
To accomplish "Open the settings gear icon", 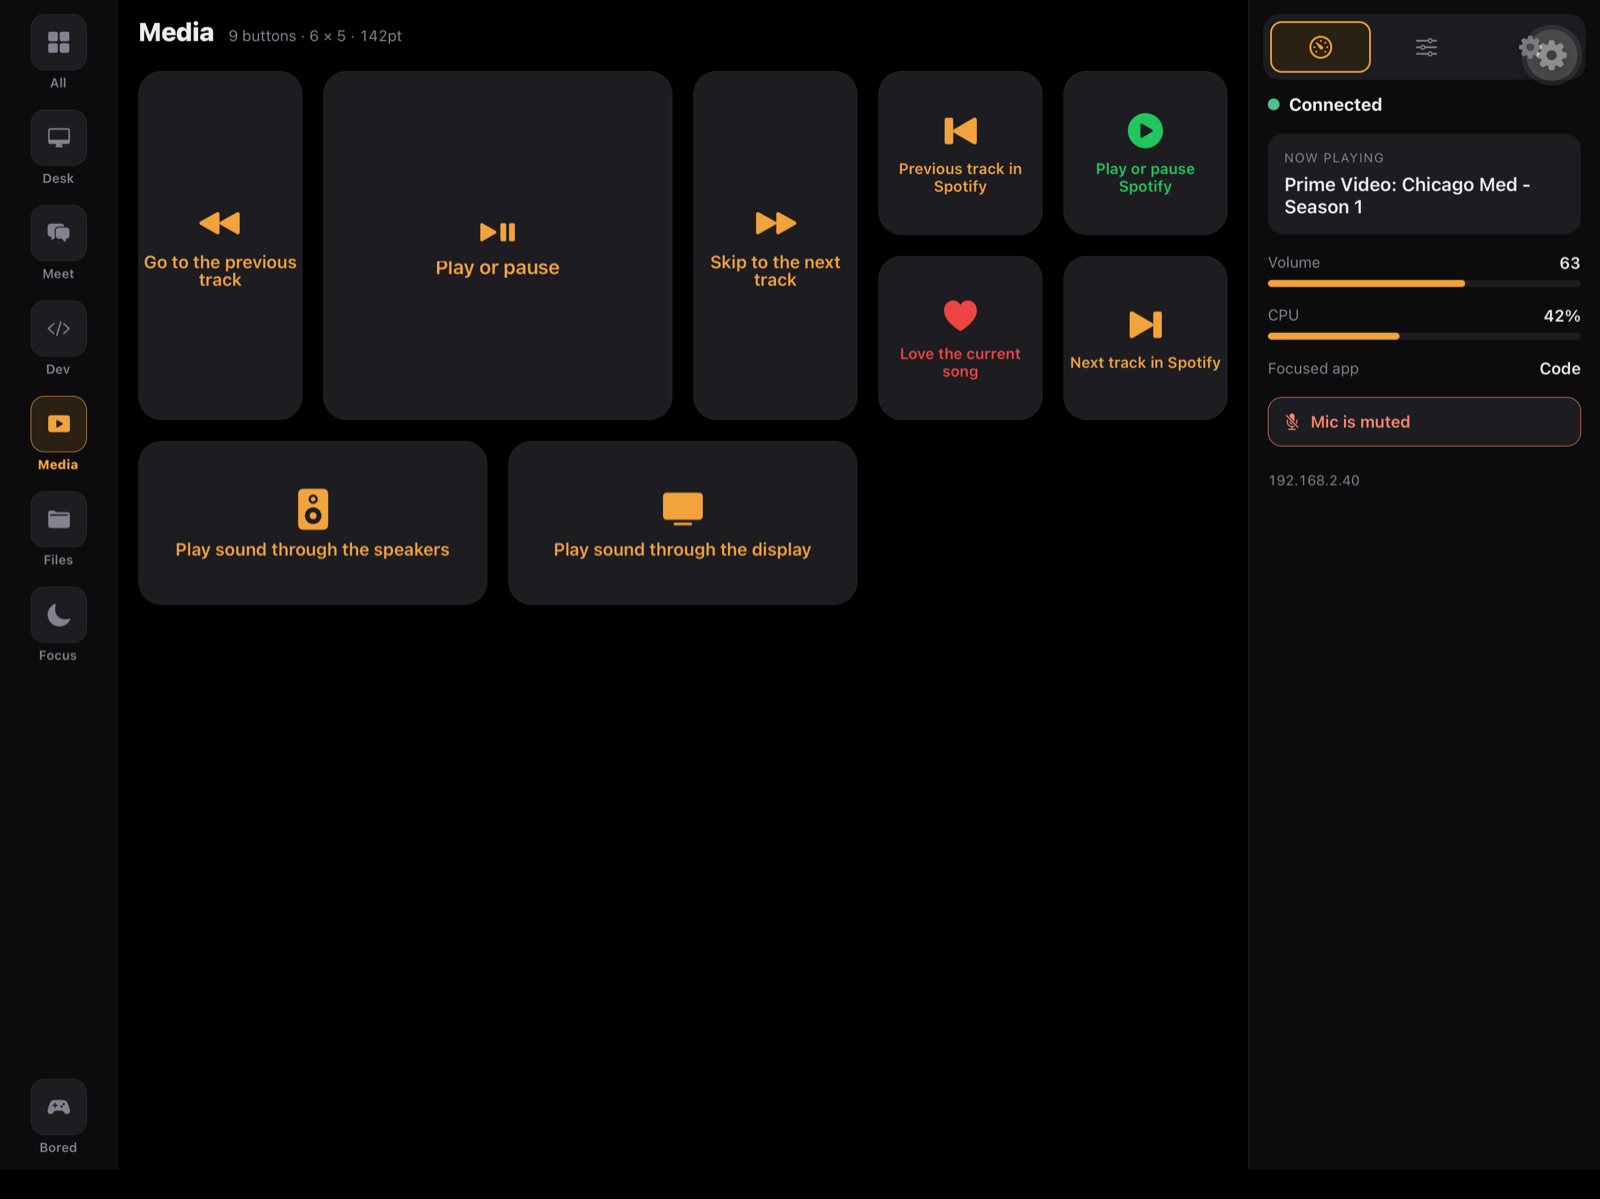I will tap(1551, 55).
